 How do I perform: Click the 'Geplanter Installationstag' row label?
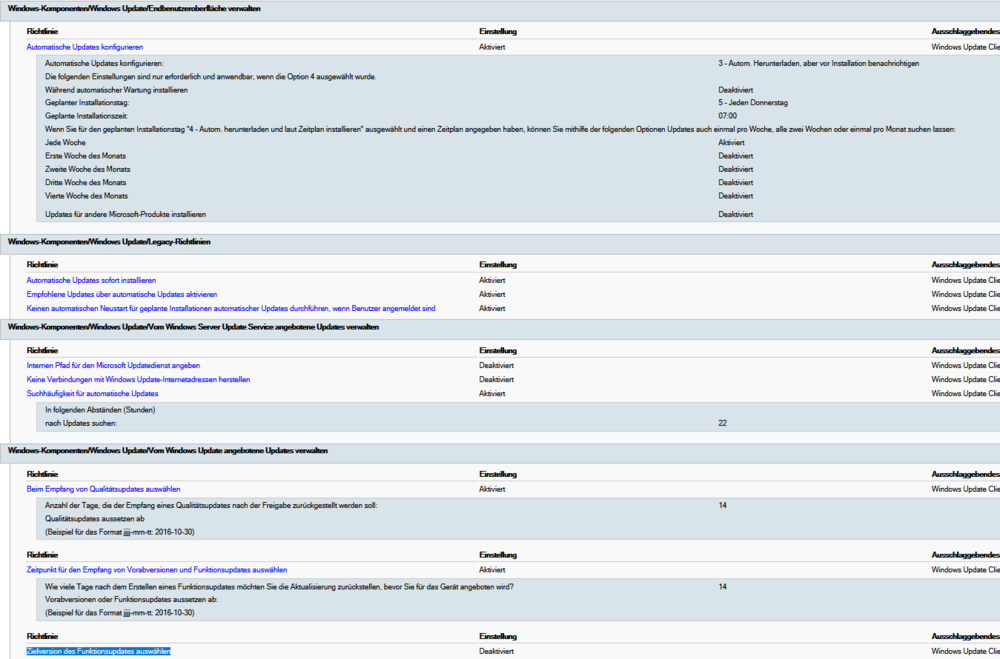(x=87, y=103)
